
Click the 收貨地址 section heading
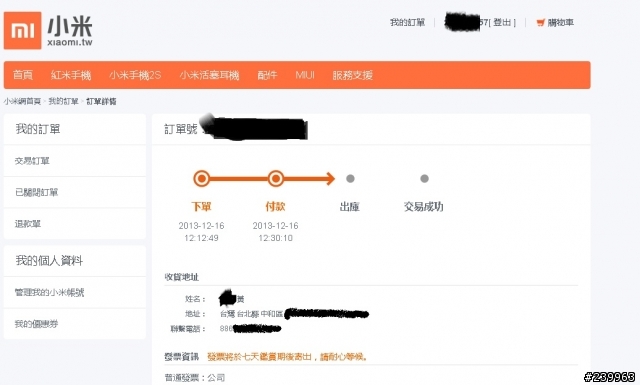click(182, 277)
